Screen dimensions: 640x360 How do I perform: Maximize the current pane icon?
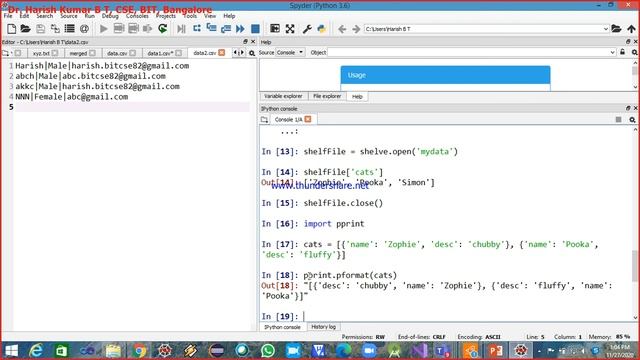275,29
